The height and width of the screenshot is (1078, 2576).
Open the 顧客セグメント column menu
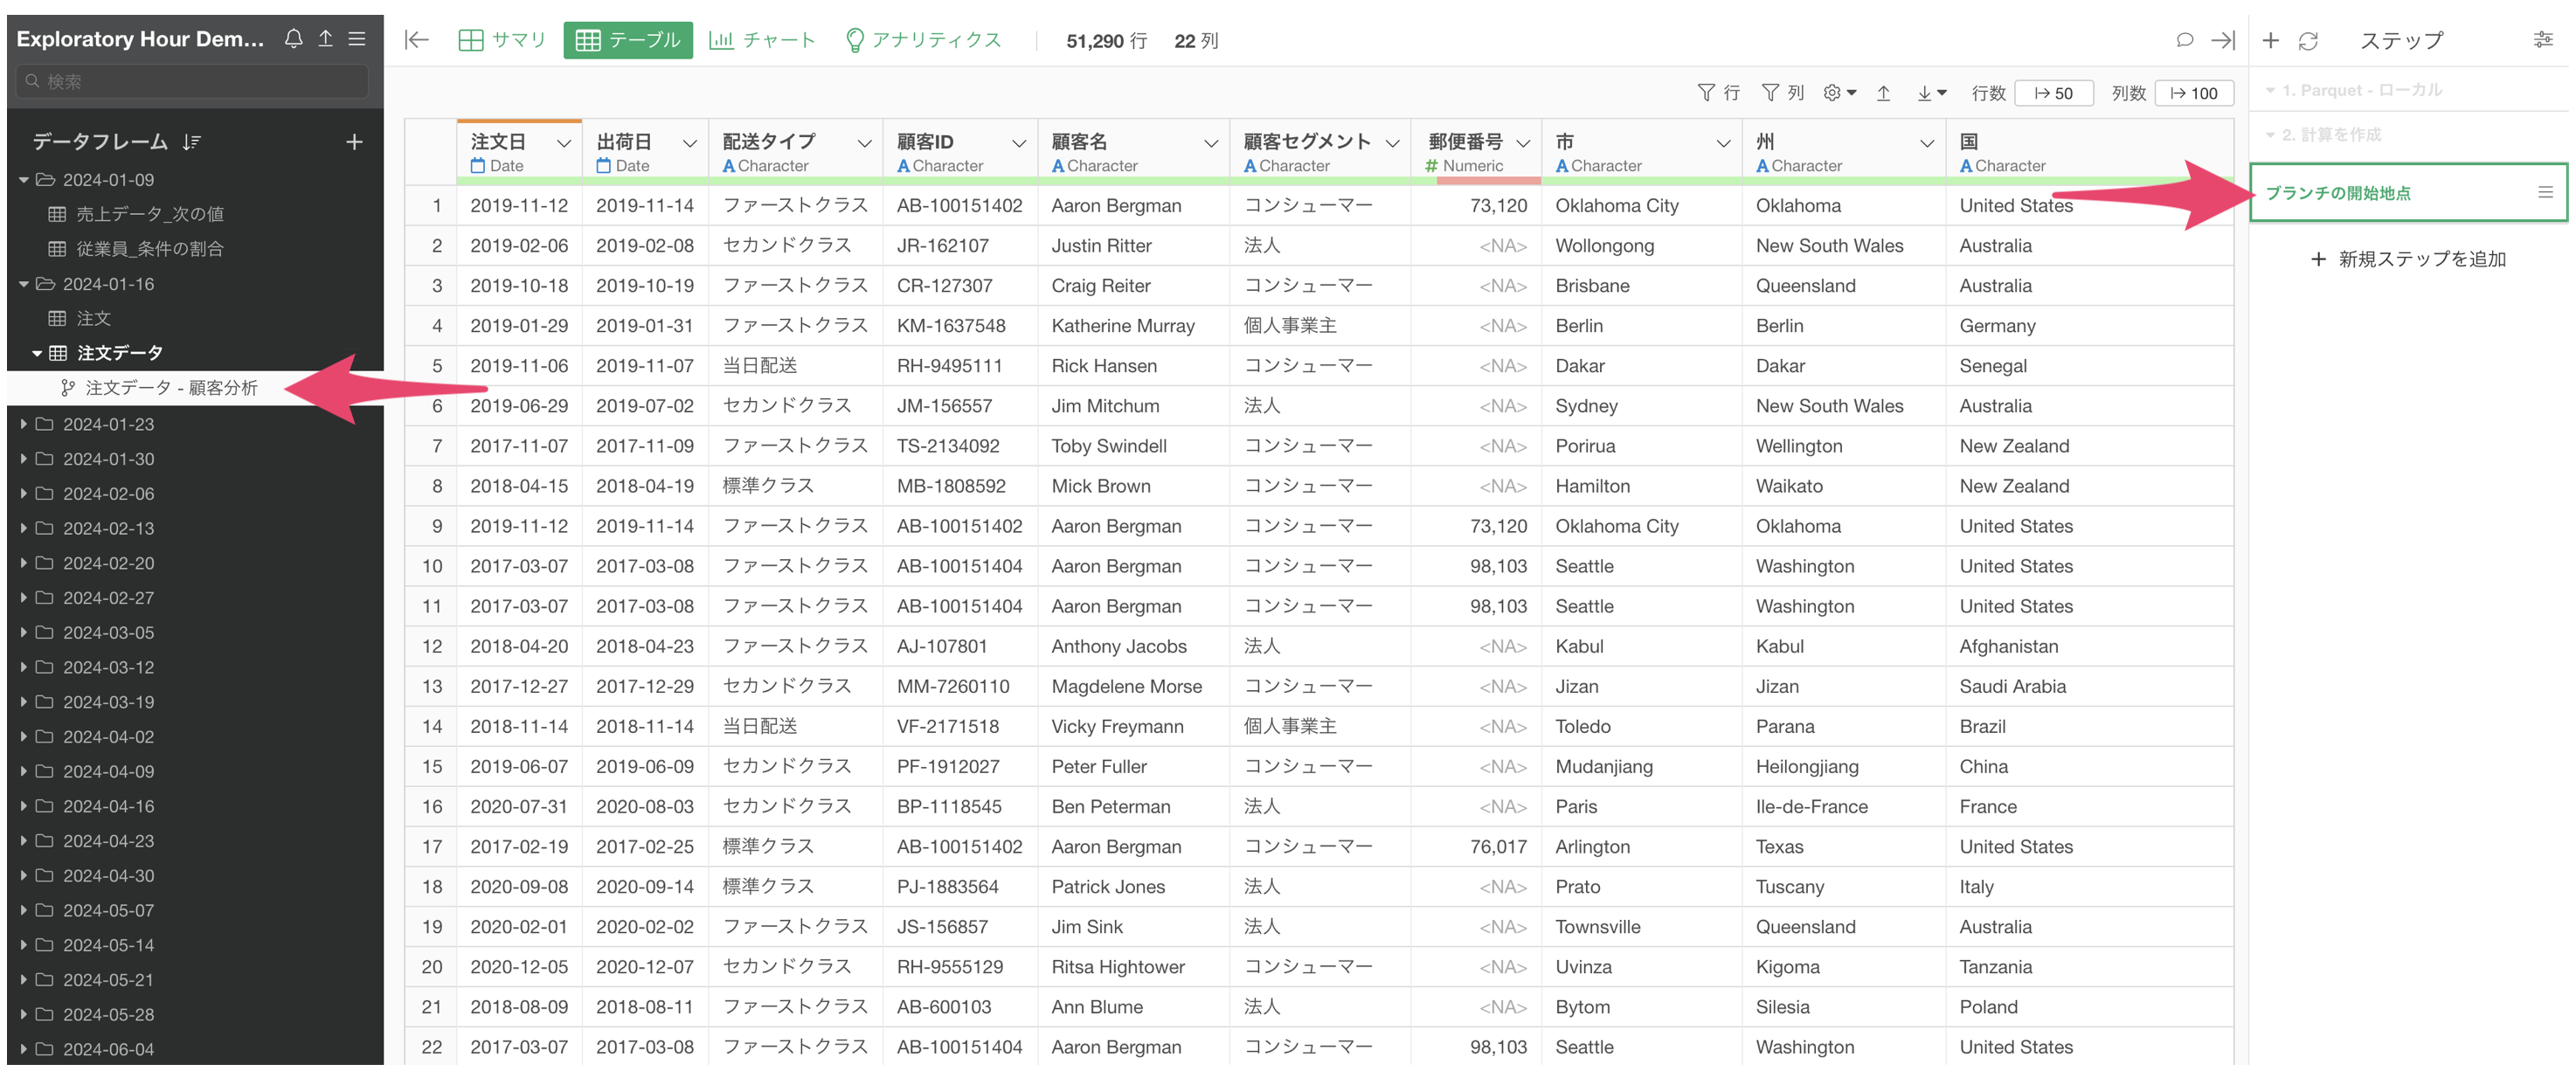tap(1392, 143)
